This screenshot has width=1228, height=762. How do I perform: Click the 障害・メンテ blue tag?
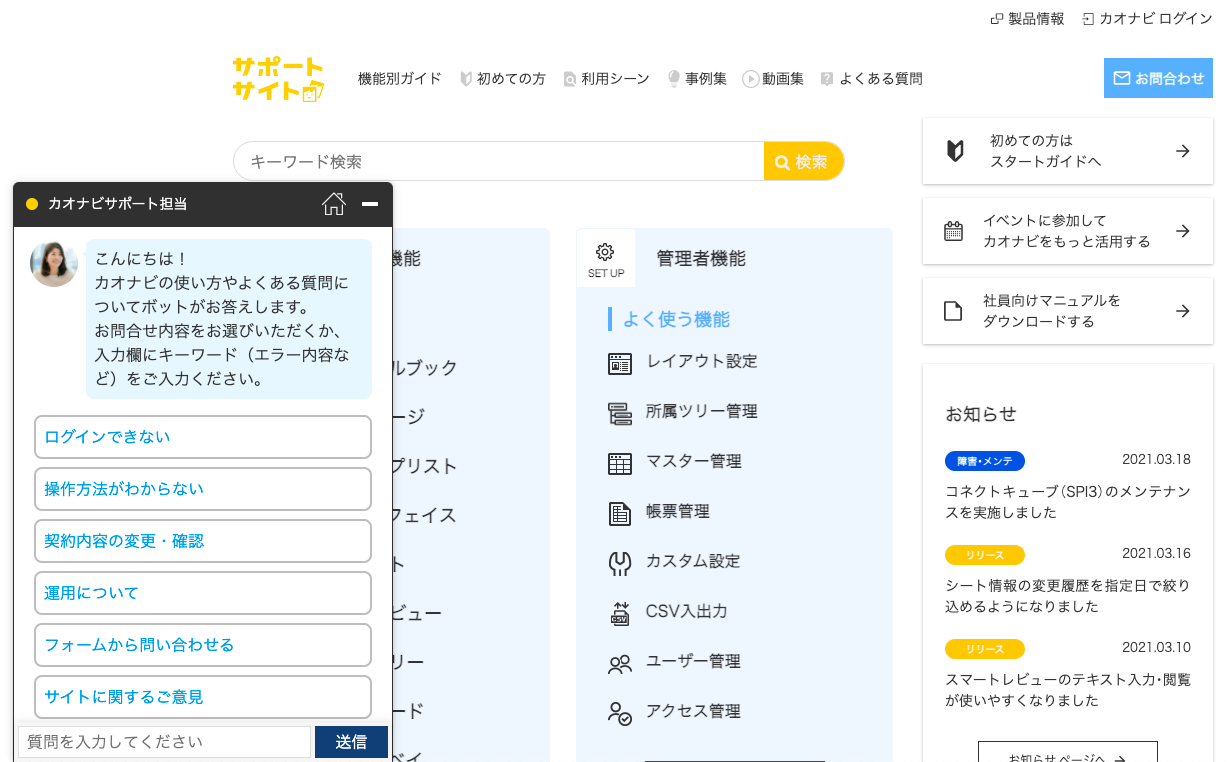click(x=985, y=461)
